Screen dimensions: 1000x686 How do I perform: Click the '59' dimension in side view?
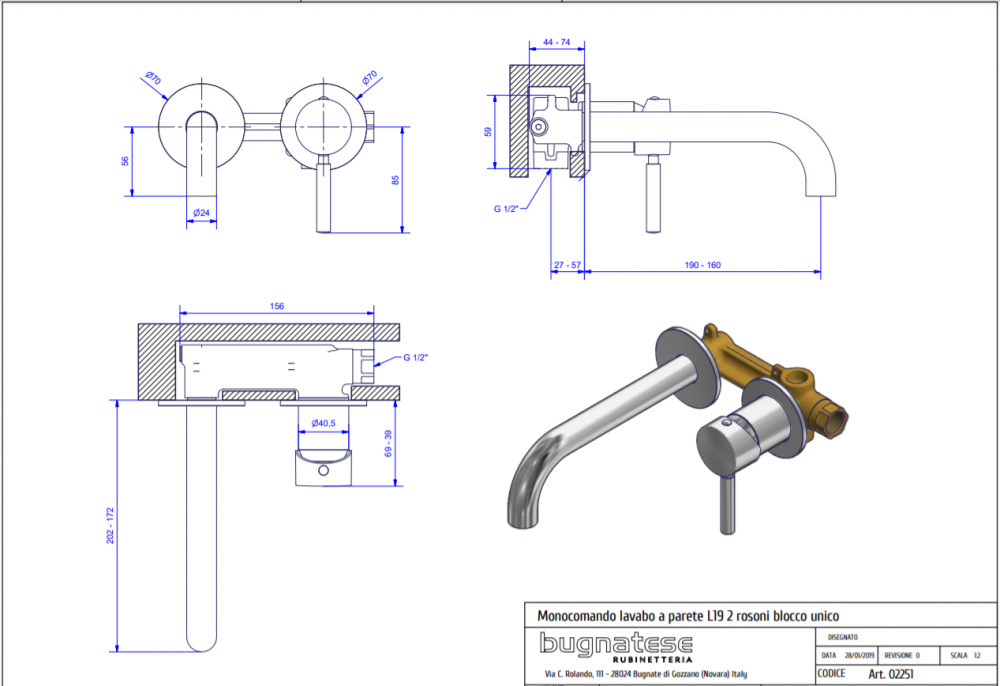pyautogui.click(x=488, y=133)
